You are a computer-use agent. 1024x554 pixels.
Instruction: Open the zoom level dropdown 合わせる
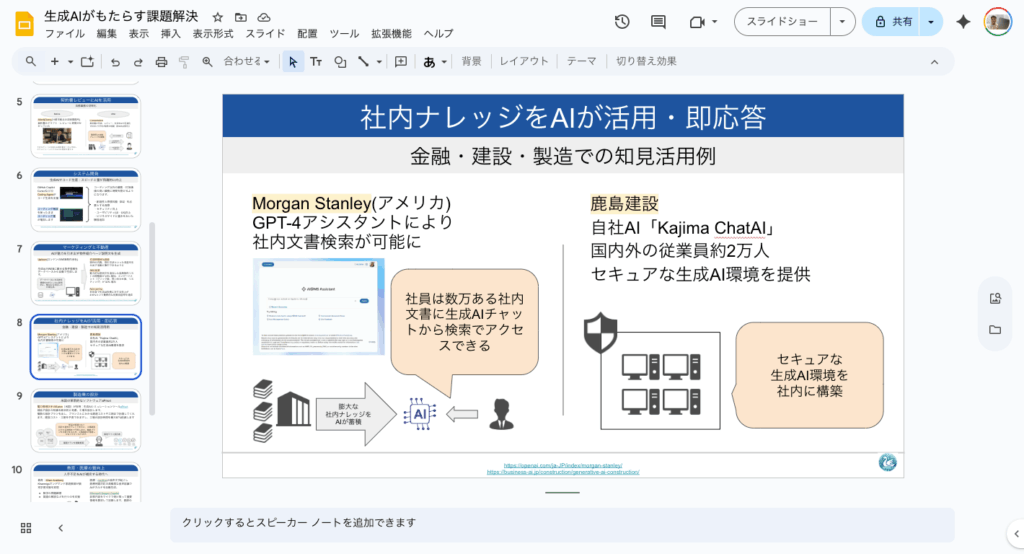tap(246, 61)
